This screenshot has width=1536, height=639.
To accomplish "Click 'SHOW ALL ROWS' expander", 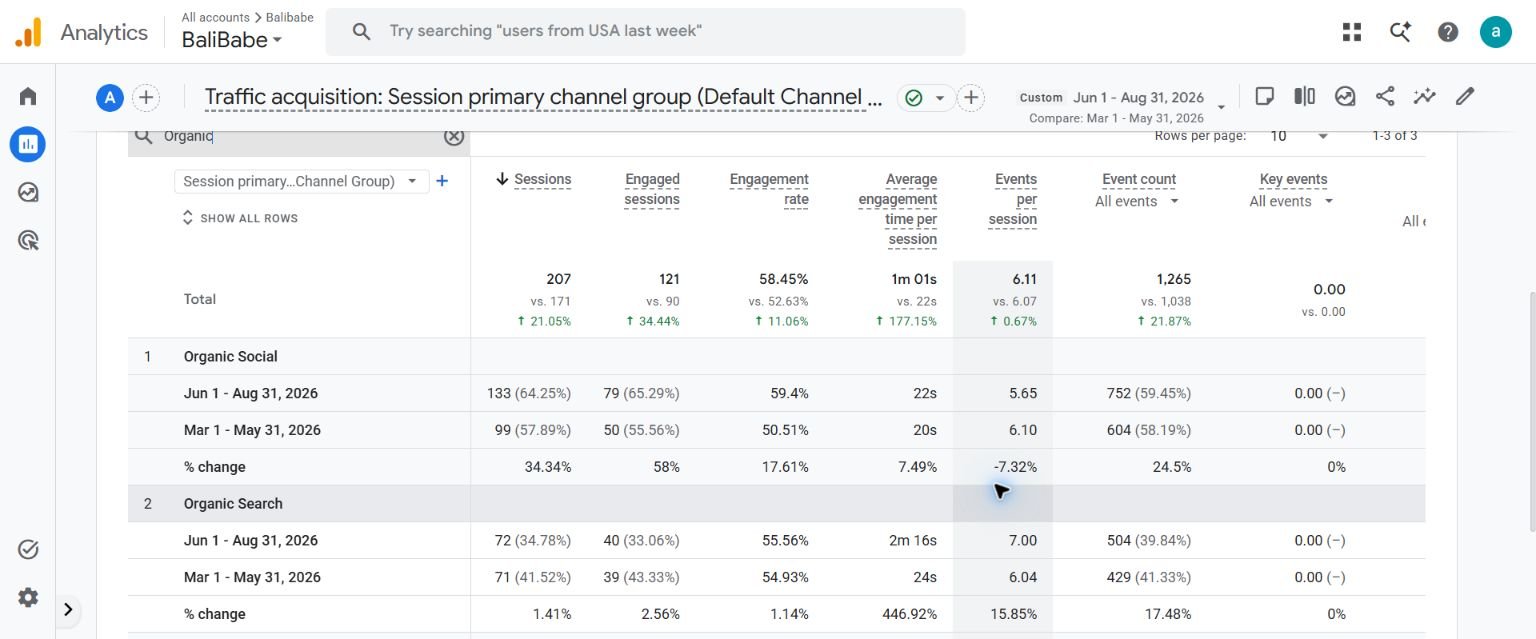I will tap(240, 218).
